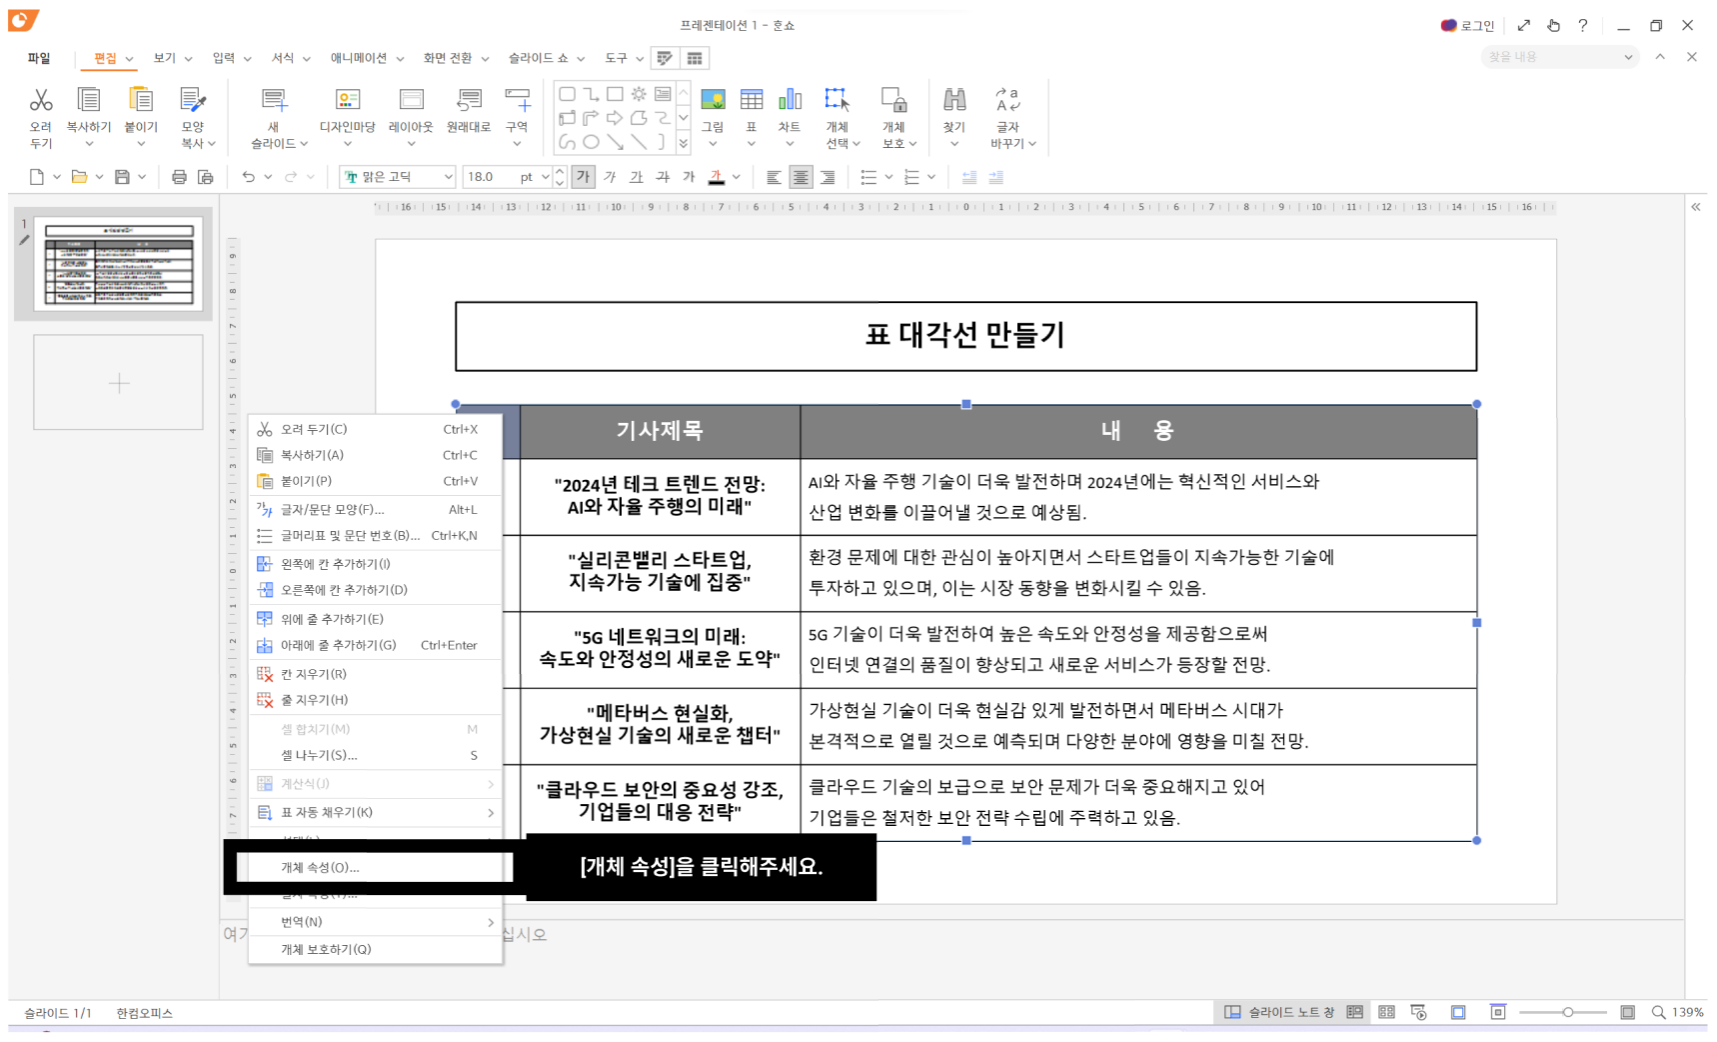Screen dimensions: 1717x1042
Task: Open the 파일 menu
Action: coord(39,58)
